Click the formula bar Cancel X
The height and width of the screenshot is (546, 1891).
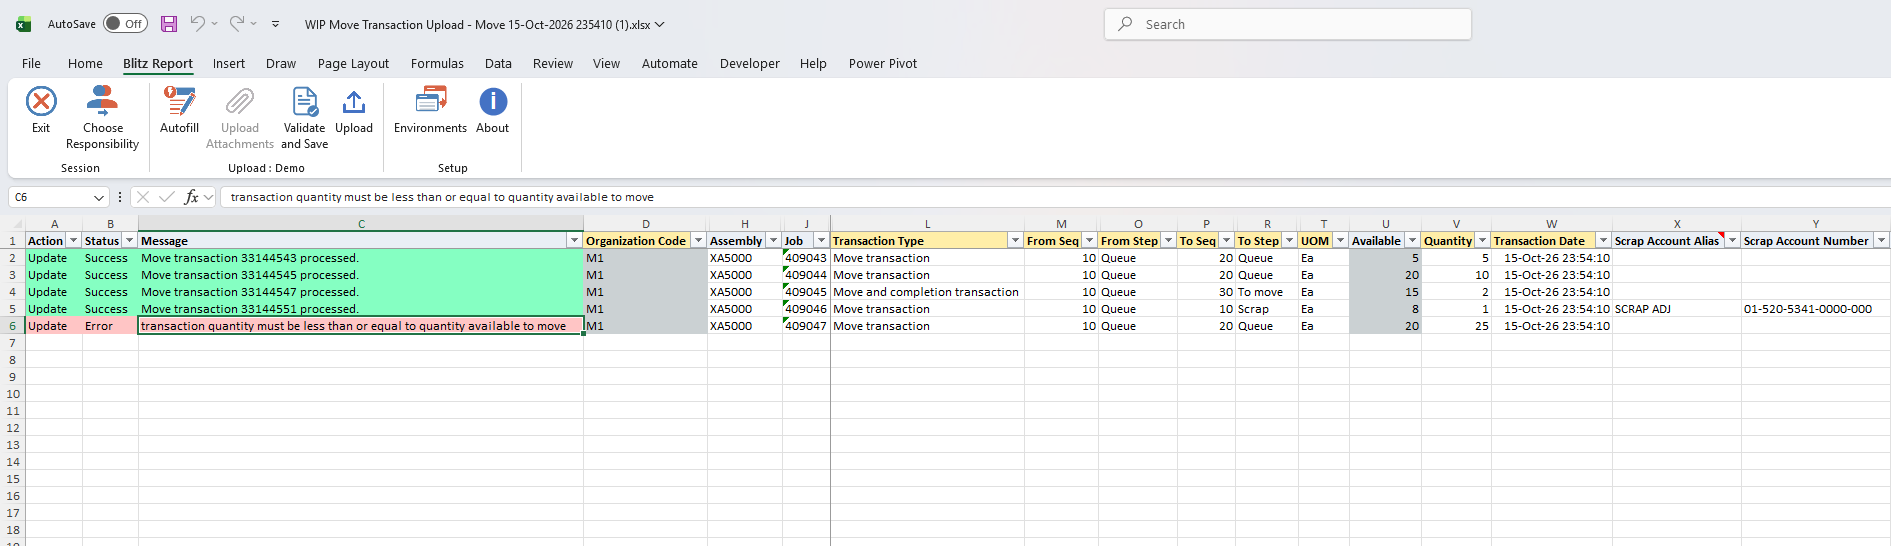click(x=143, y=197)
